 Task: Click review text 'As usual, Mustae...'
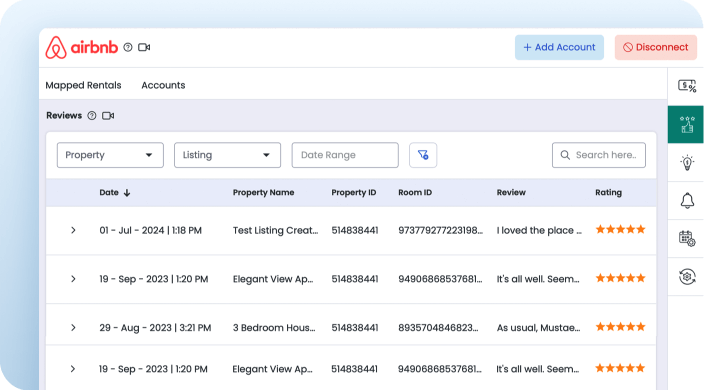tap(538, 328)
